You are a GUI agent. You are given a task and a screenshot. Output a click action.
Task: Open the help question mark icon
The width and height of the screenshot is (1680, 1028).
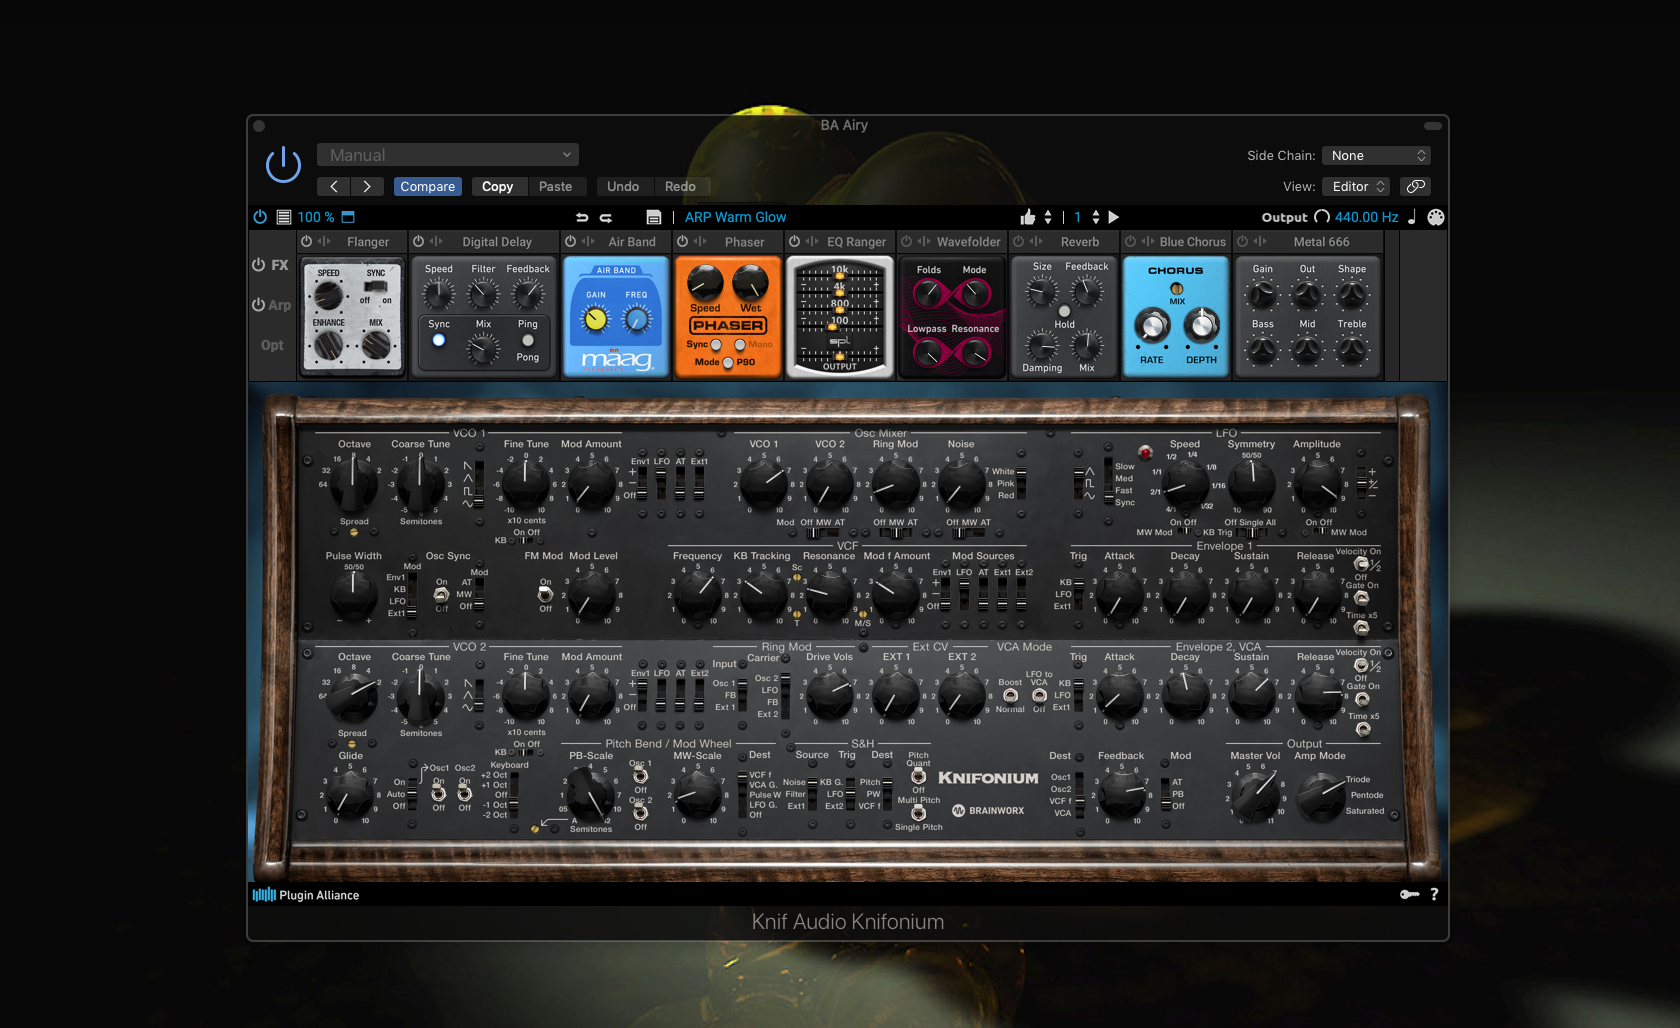pyautogui.click(x=1434, y=895)
